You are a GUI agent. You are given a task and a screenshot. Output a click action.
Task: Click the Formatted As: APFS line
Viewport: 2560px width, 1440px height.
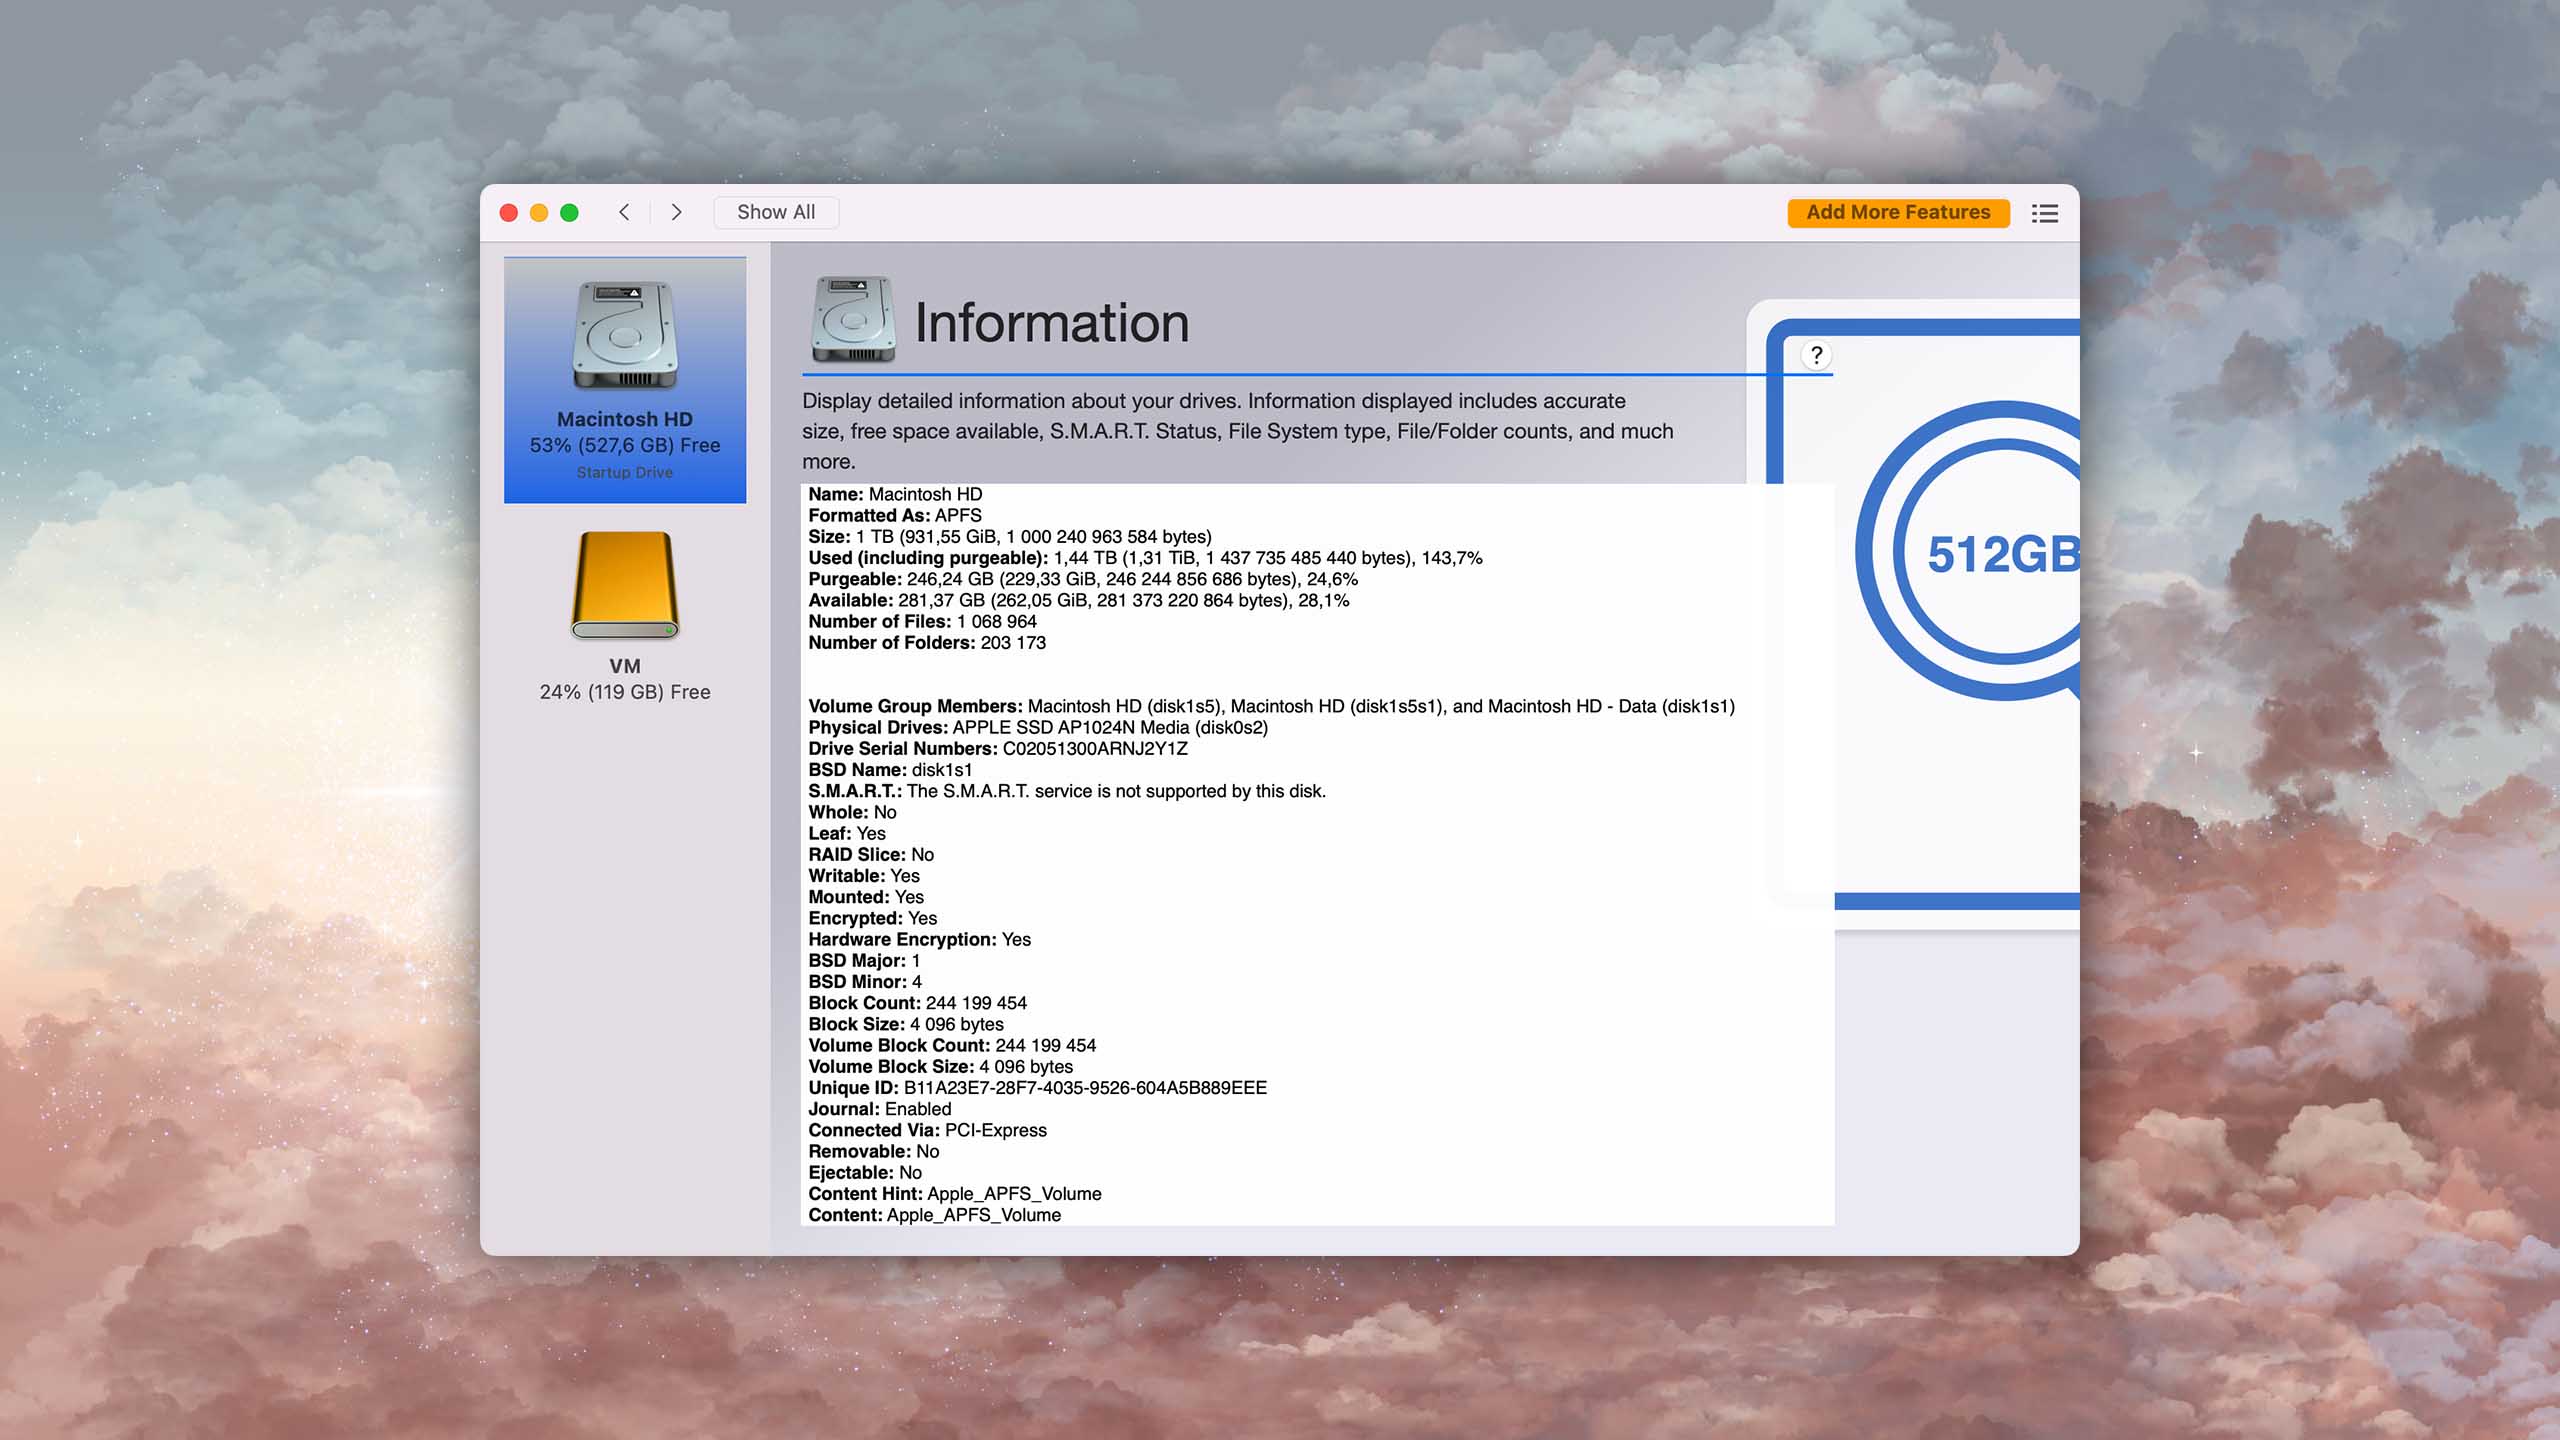click(895, 515)
